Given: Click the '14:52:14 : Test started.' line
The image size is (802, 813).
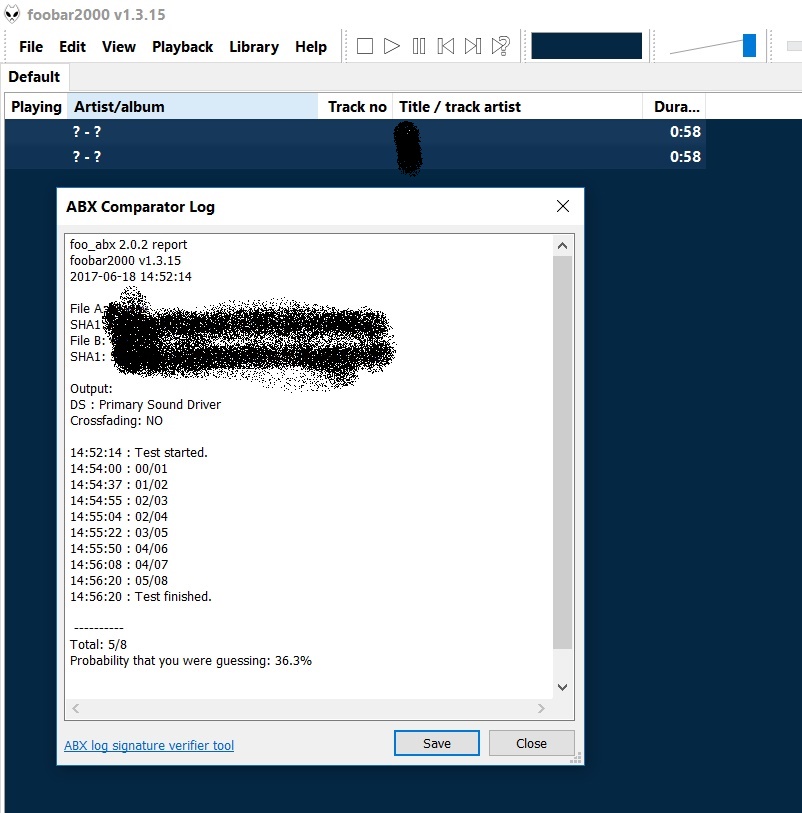Looking at the screenshot, I should [138, 453].
